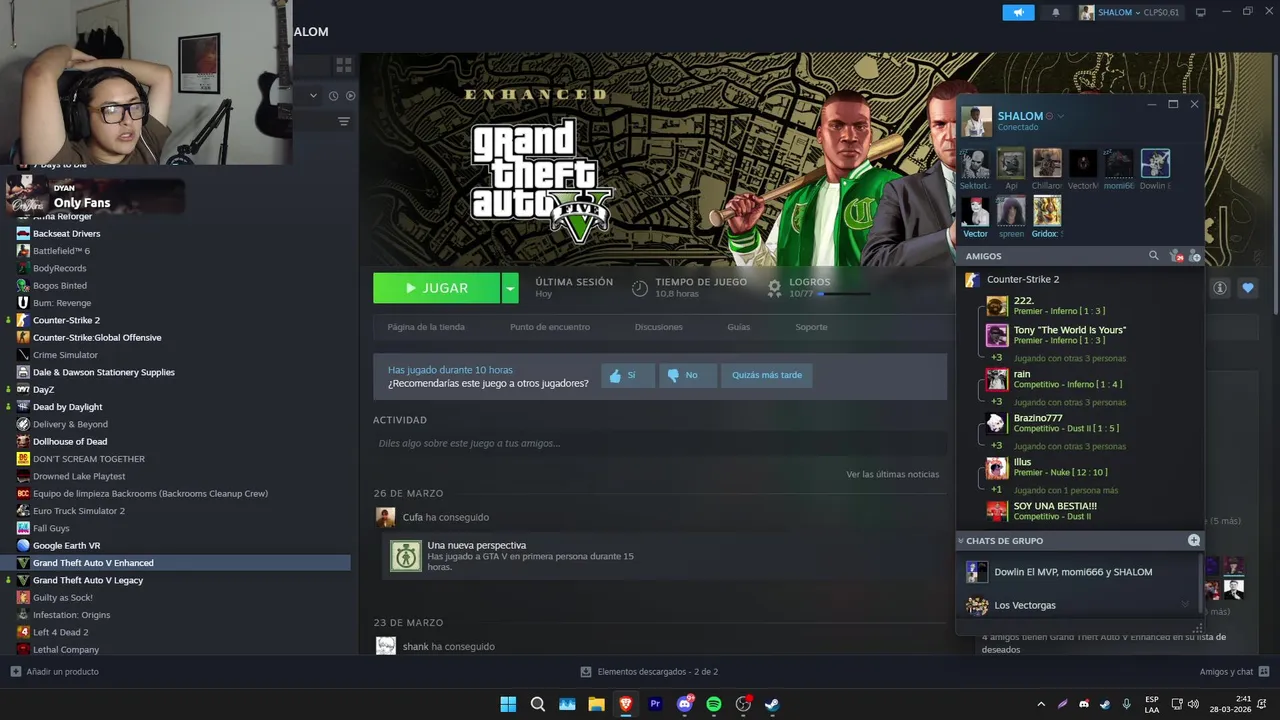Open the Punto de encuentro tab
This screenshot has width=1280, height=720.
pyautogui.click(x=550, y=327)
